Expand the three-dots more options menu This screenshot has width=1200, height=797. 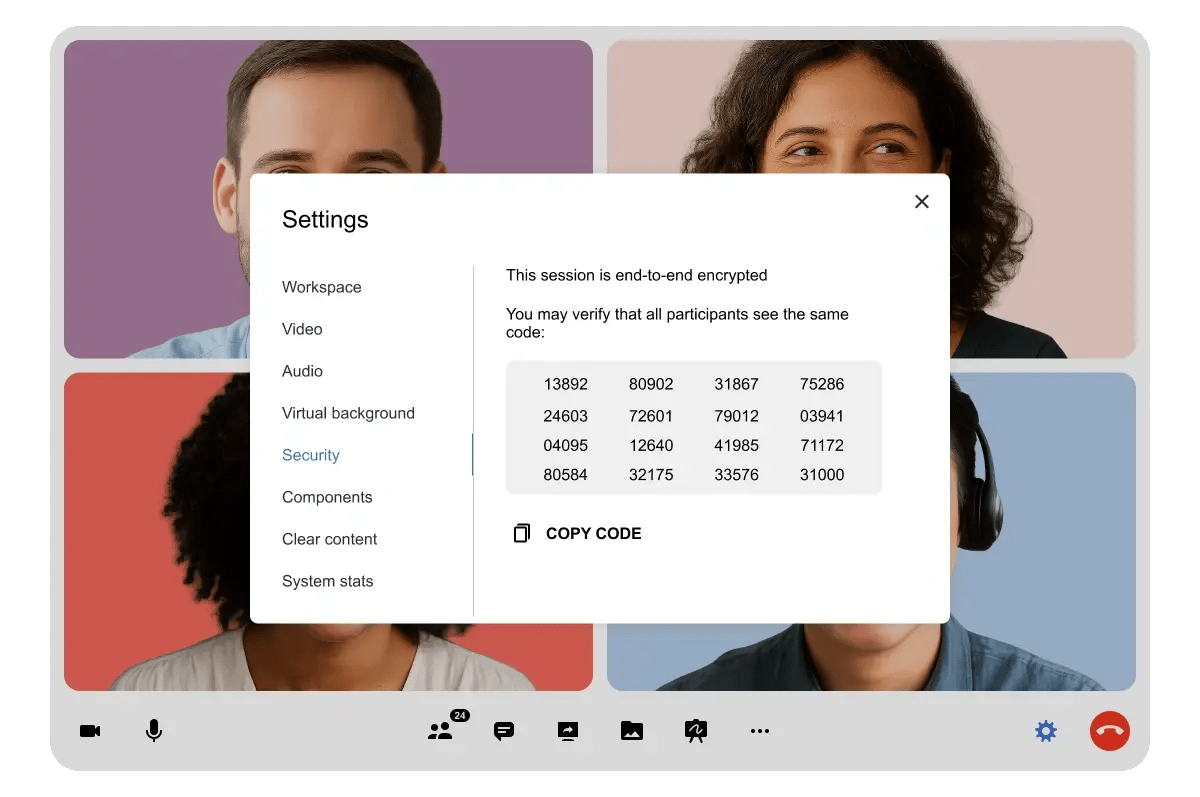(x=760, y=731)
